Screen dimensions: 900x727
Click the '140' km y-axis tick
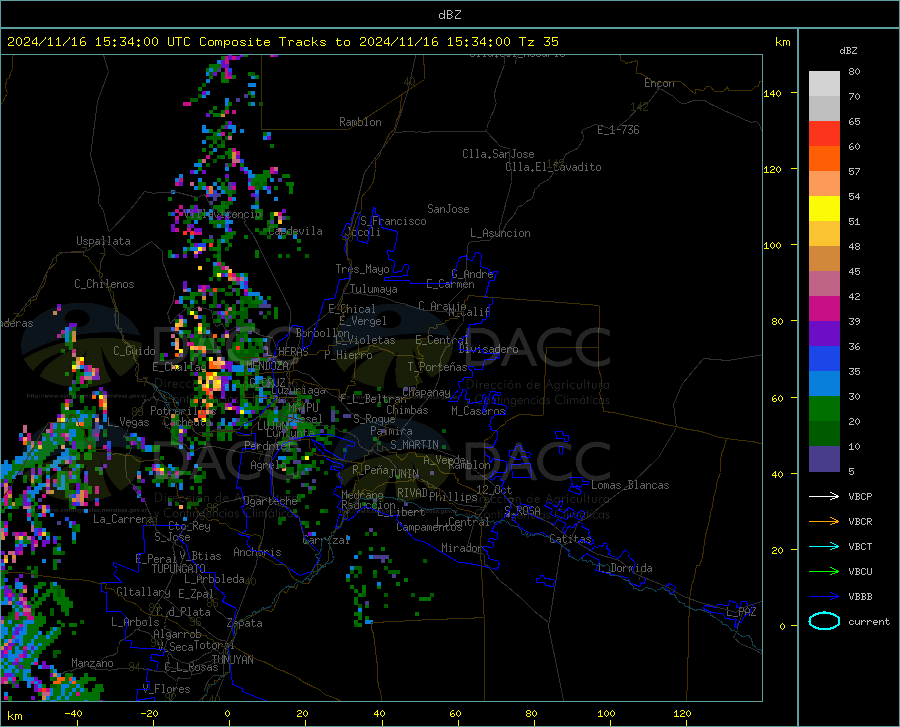pyautogui.click(x=773, y=94)
